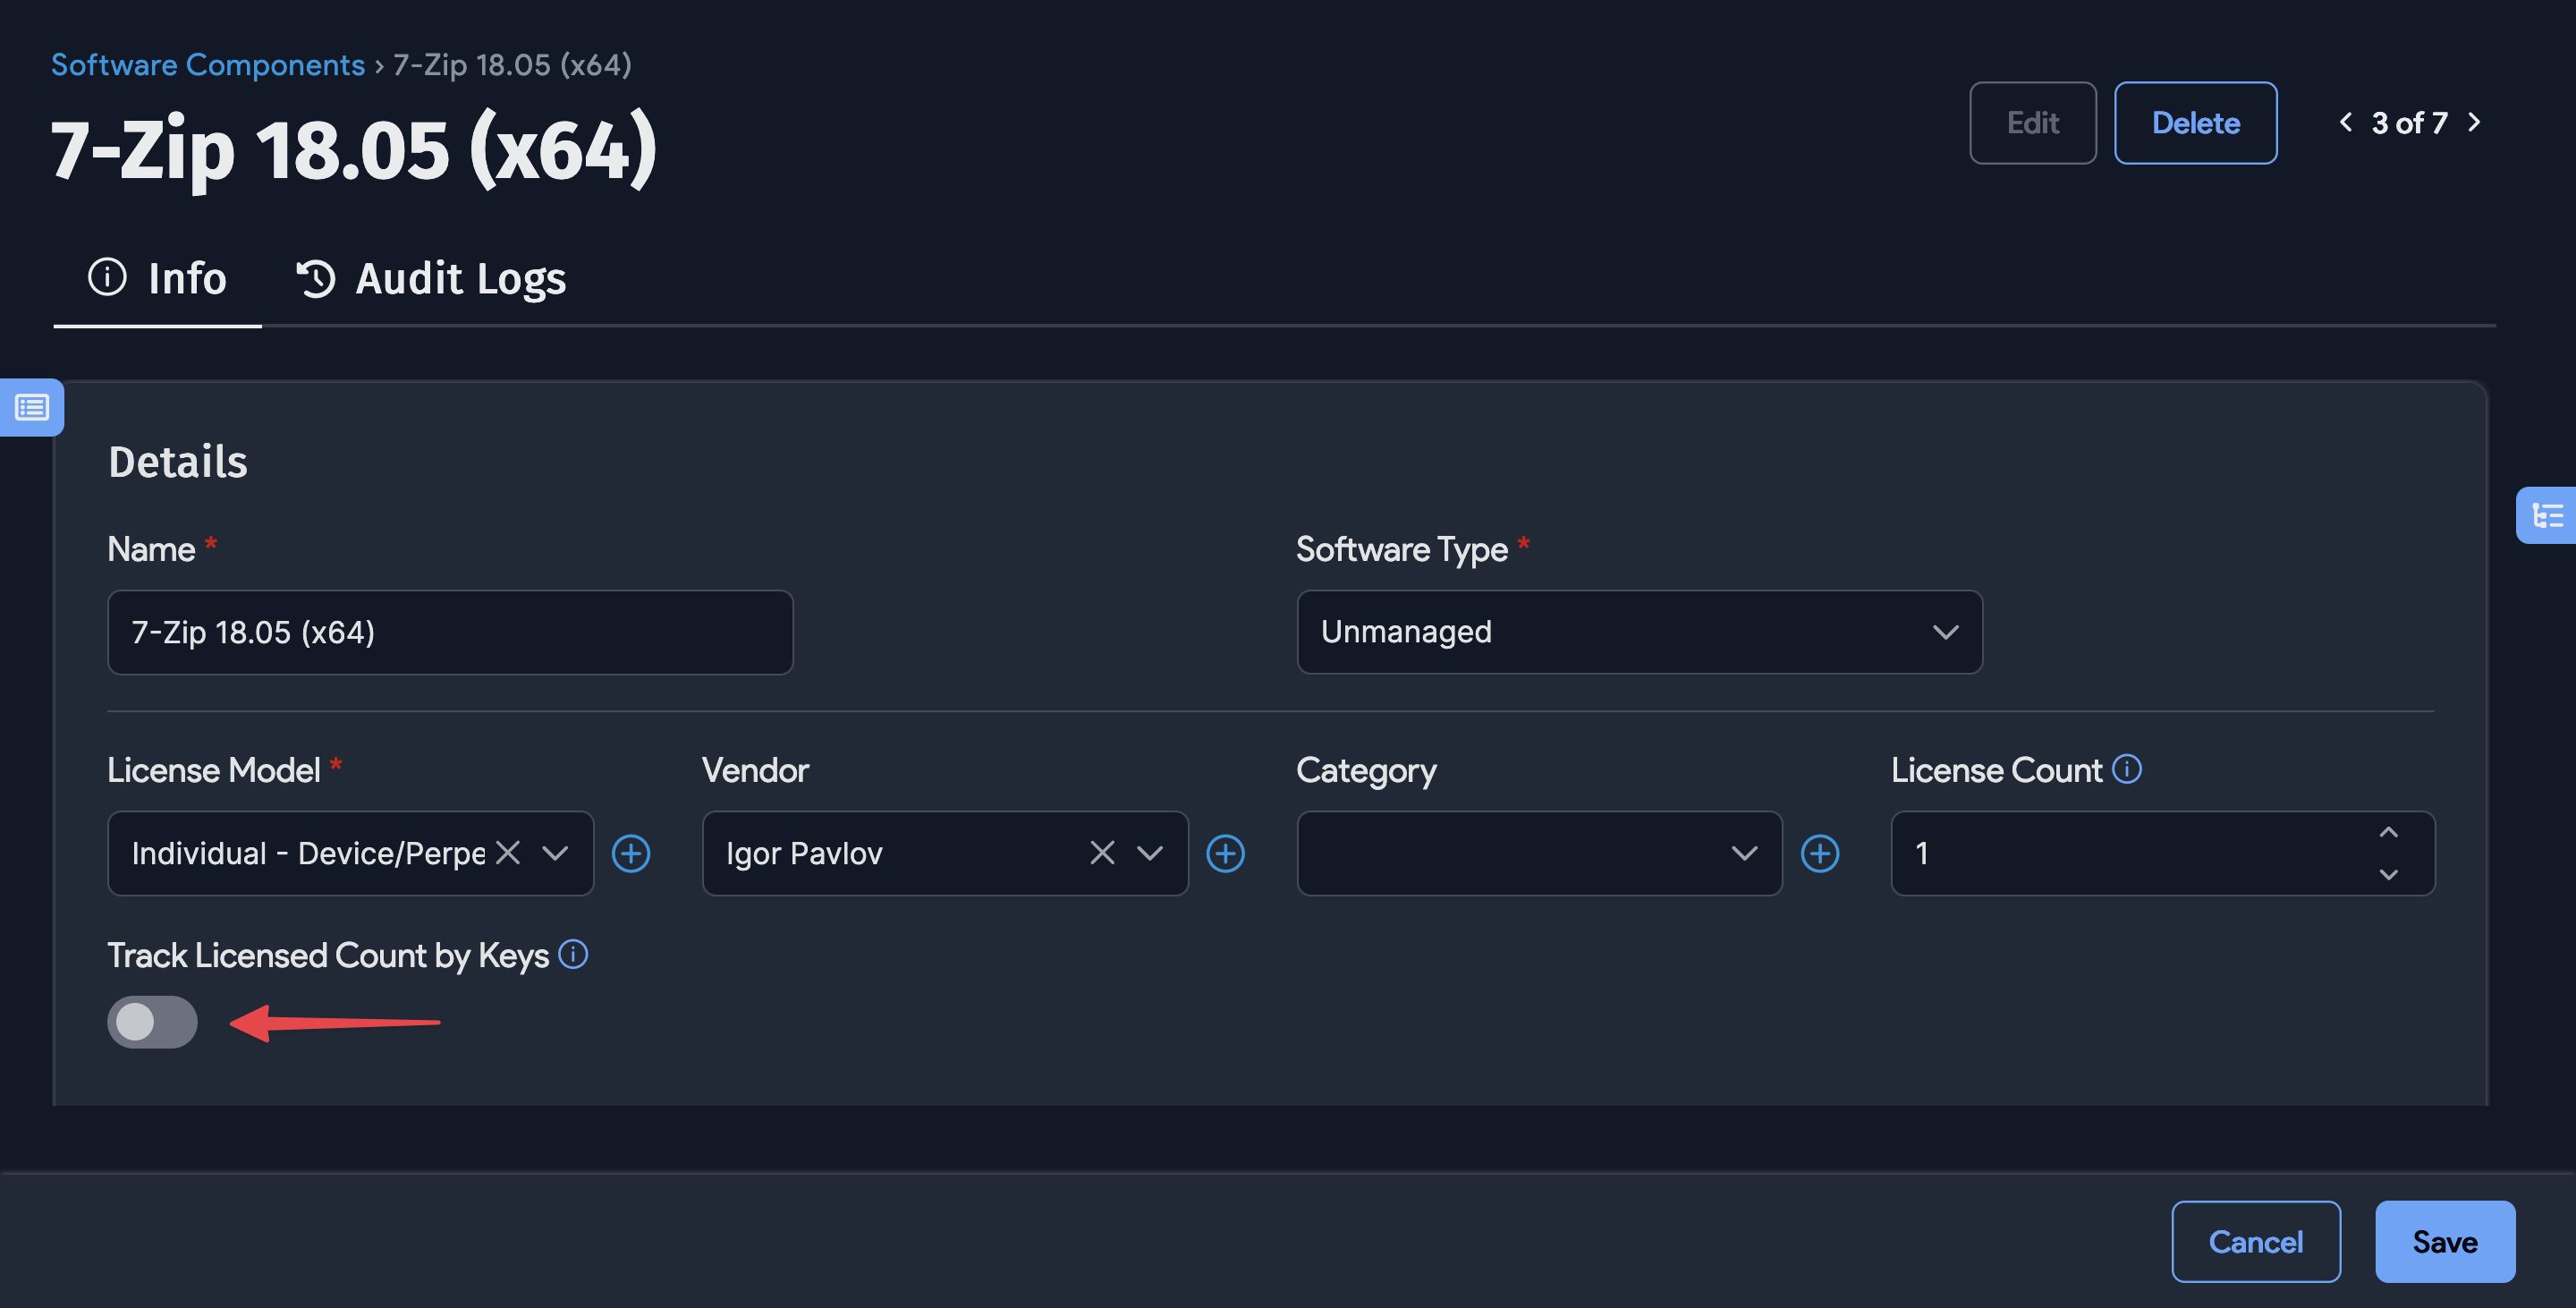Viewport: 2576px width, 1308px height.
Task: Show Track Licensed Count by Keys info icon
Action: click(x=573, y=954)
